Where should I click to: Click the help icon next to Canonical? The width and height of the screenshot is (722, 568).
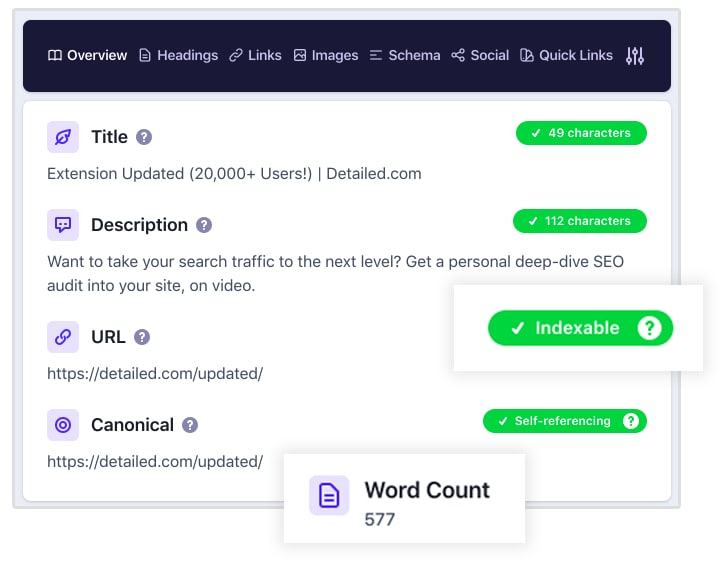point(190,425)
